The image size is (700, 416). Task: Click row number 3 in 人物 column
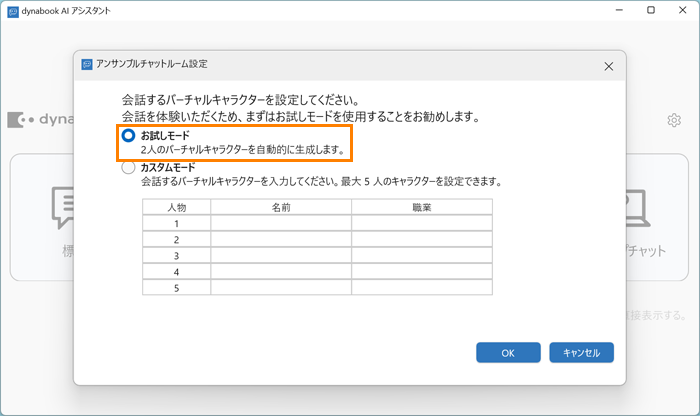pos(176,255)
